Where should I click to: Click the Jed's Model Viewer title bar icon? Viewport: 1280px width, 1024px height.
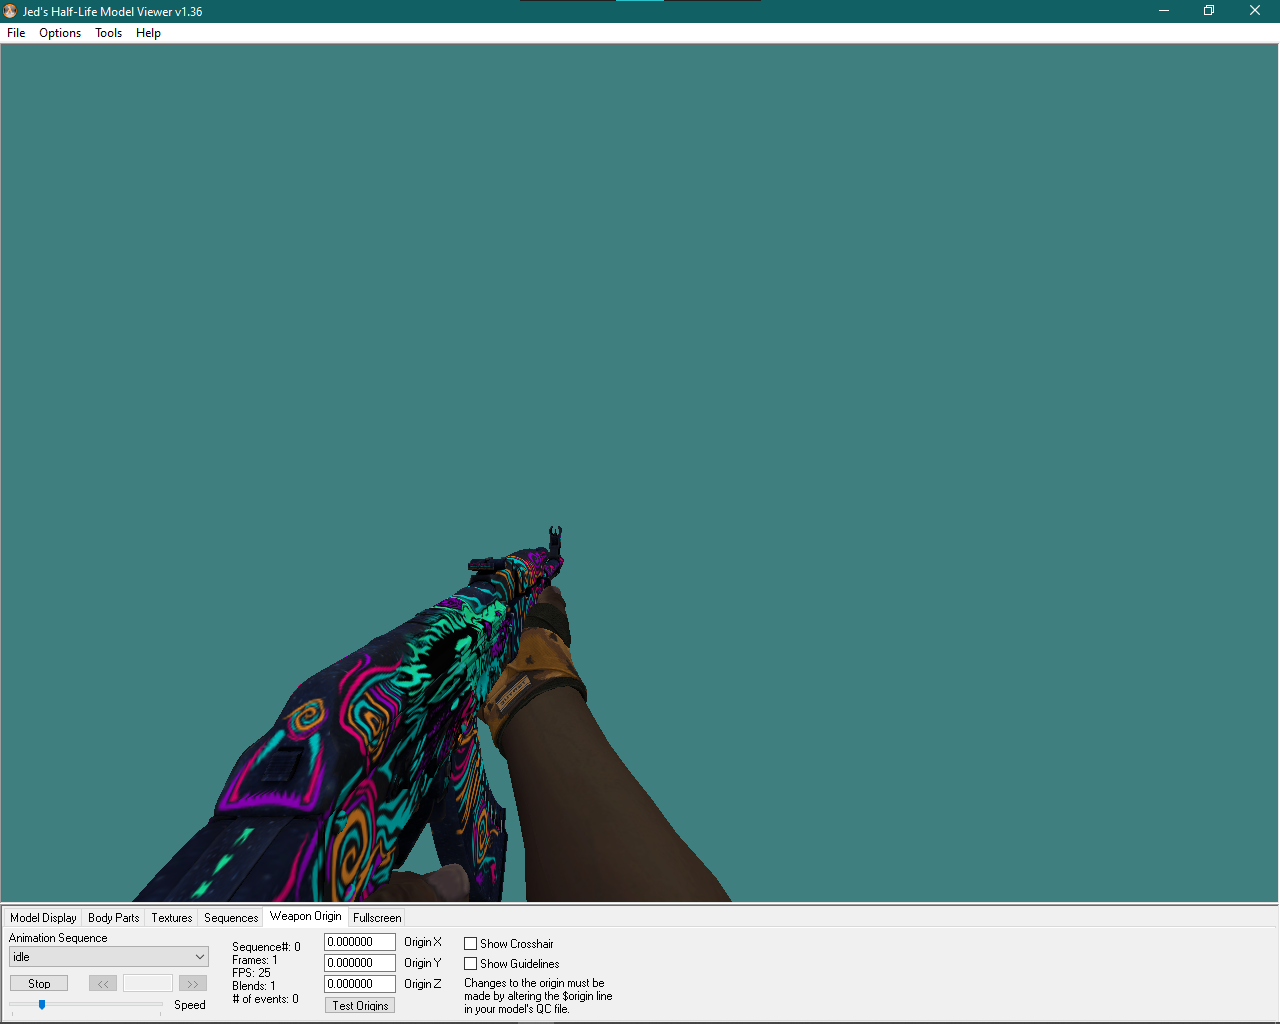(x=10, y=11)
